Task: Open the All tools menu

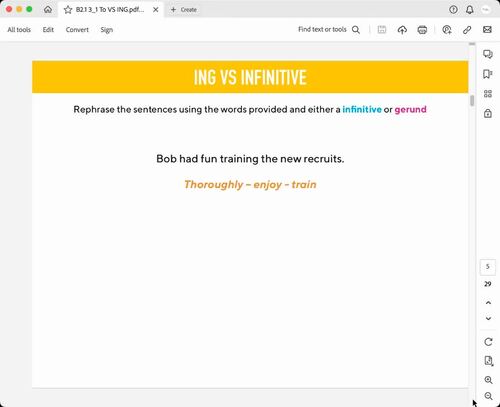Action: [x=19, y=30]
